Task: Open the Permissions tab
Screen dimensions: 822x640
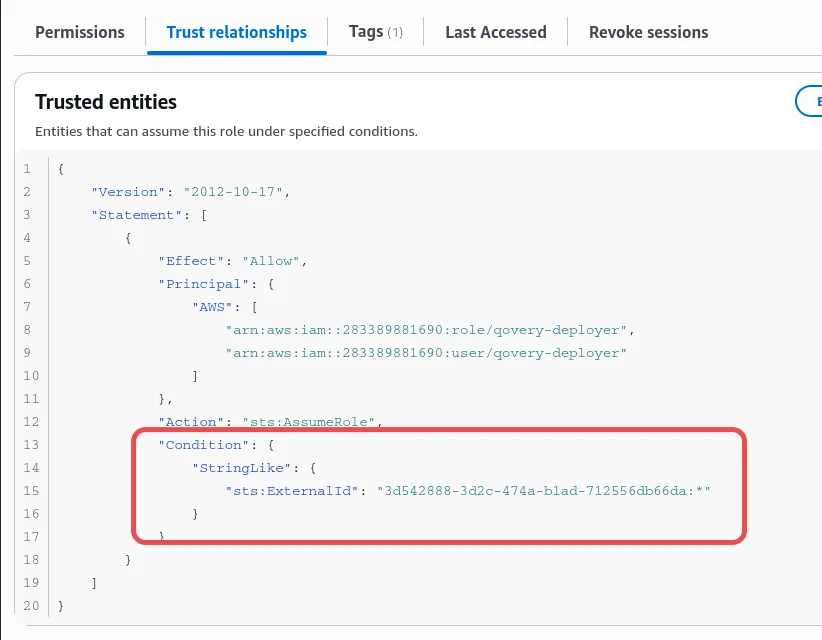Action: pyautogui.click(x=80, y=32)
